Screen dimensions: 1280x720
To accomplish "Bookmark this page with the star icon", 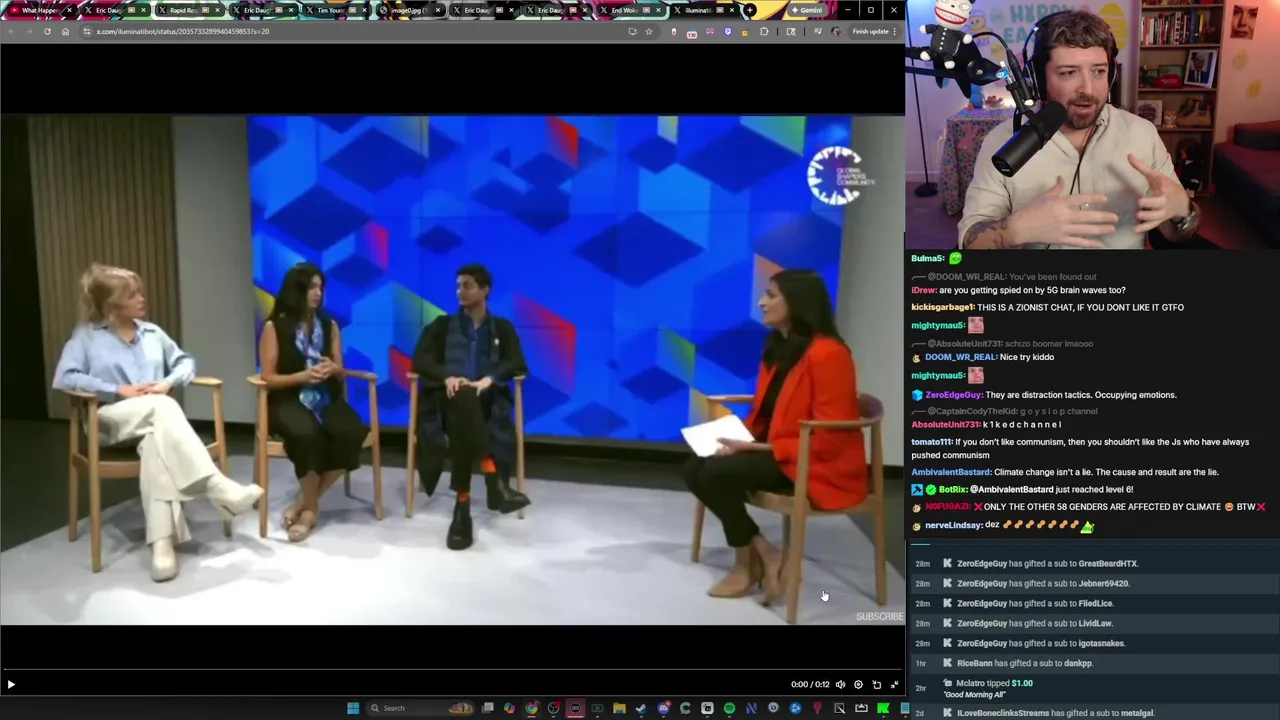I will coord(649,31).
